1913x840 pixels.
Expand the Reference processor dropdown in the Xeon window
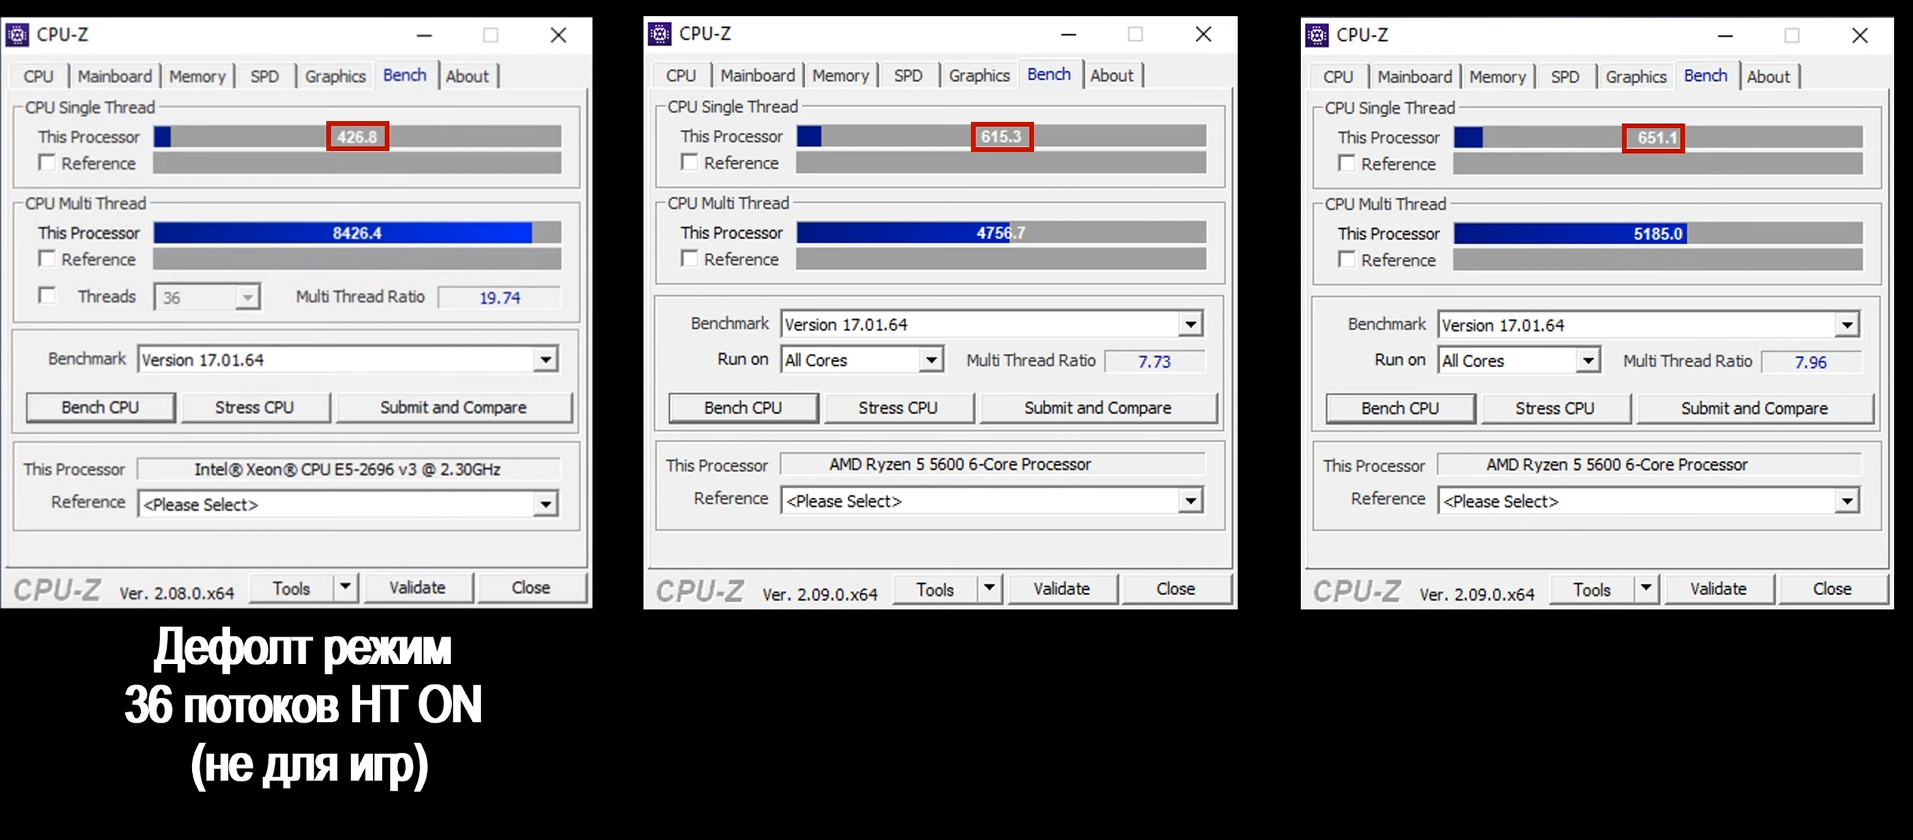pos(545,504)
